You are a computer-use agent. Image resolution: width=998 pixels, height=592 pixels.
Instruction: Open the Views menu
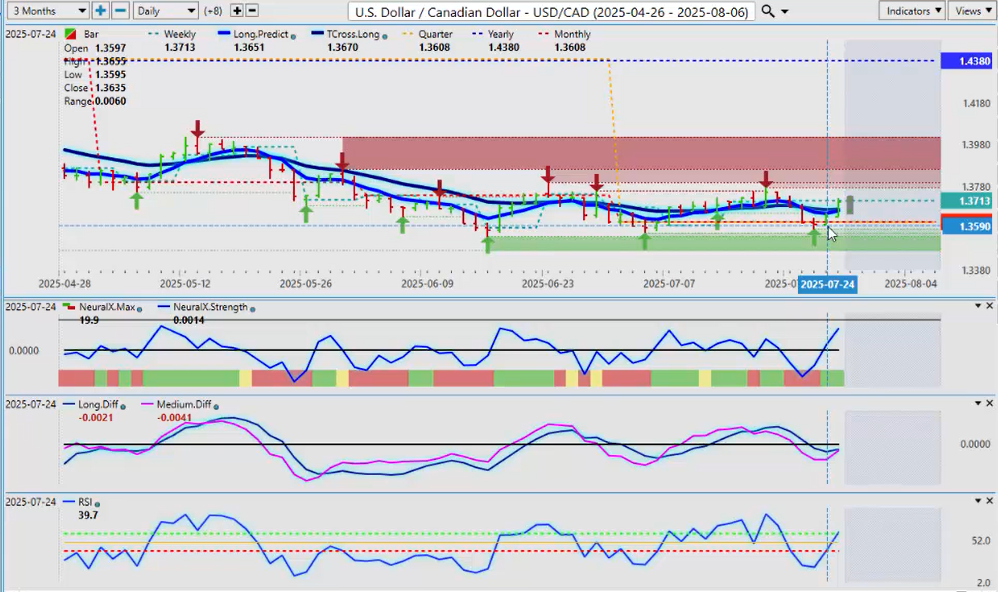(971, 10)
